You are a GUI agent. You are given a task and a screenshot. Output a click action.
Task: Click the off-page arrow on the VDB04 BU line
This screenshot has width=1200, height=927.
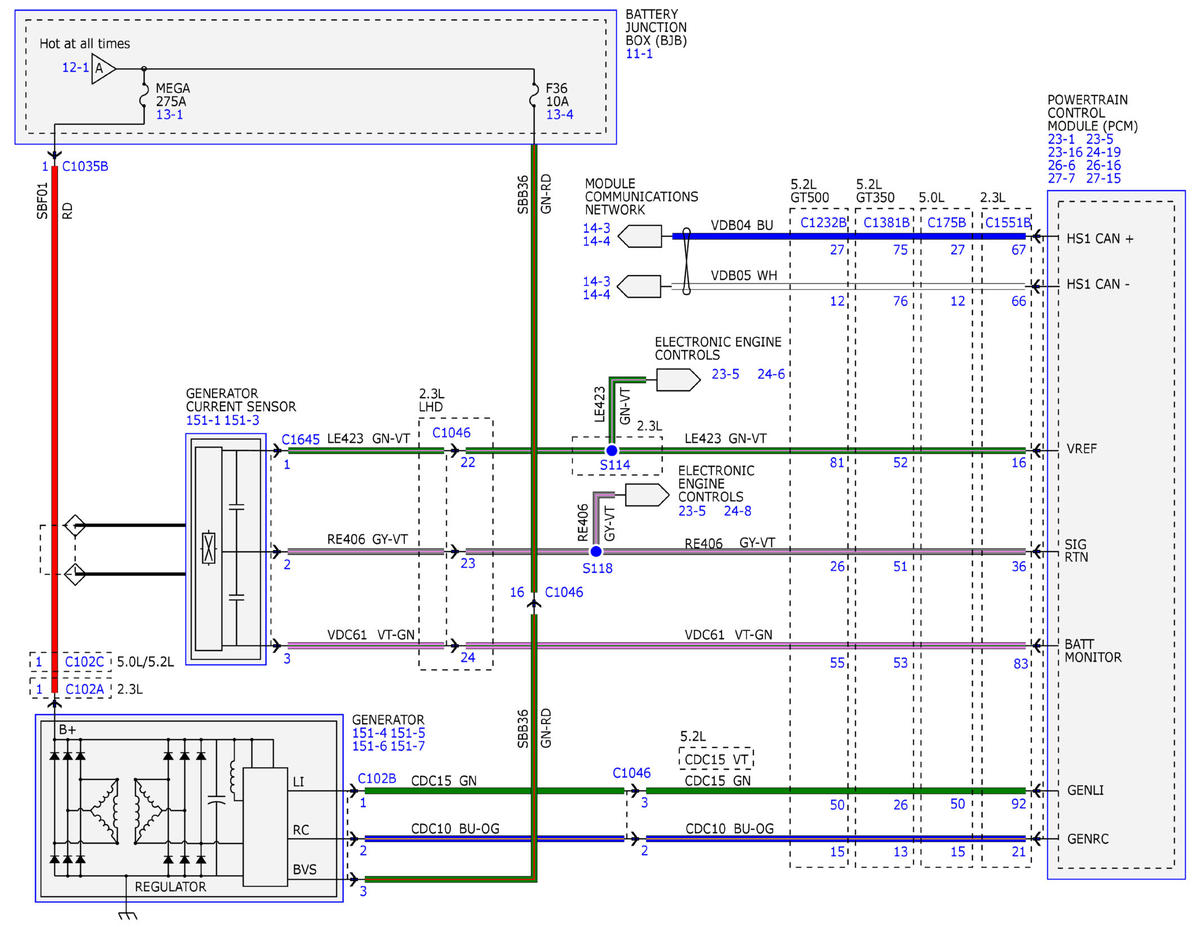coord(640,236)
